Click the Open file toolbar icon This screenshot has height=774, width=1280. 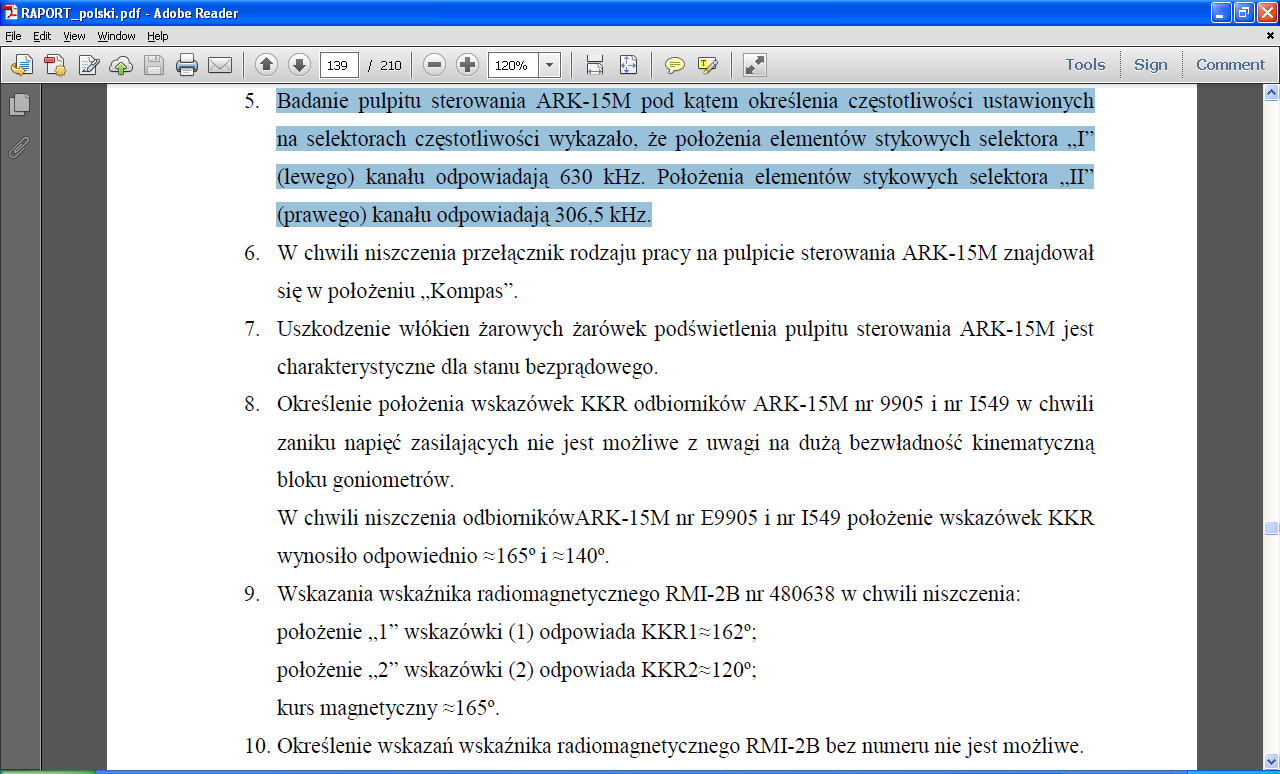coord(22,65)
